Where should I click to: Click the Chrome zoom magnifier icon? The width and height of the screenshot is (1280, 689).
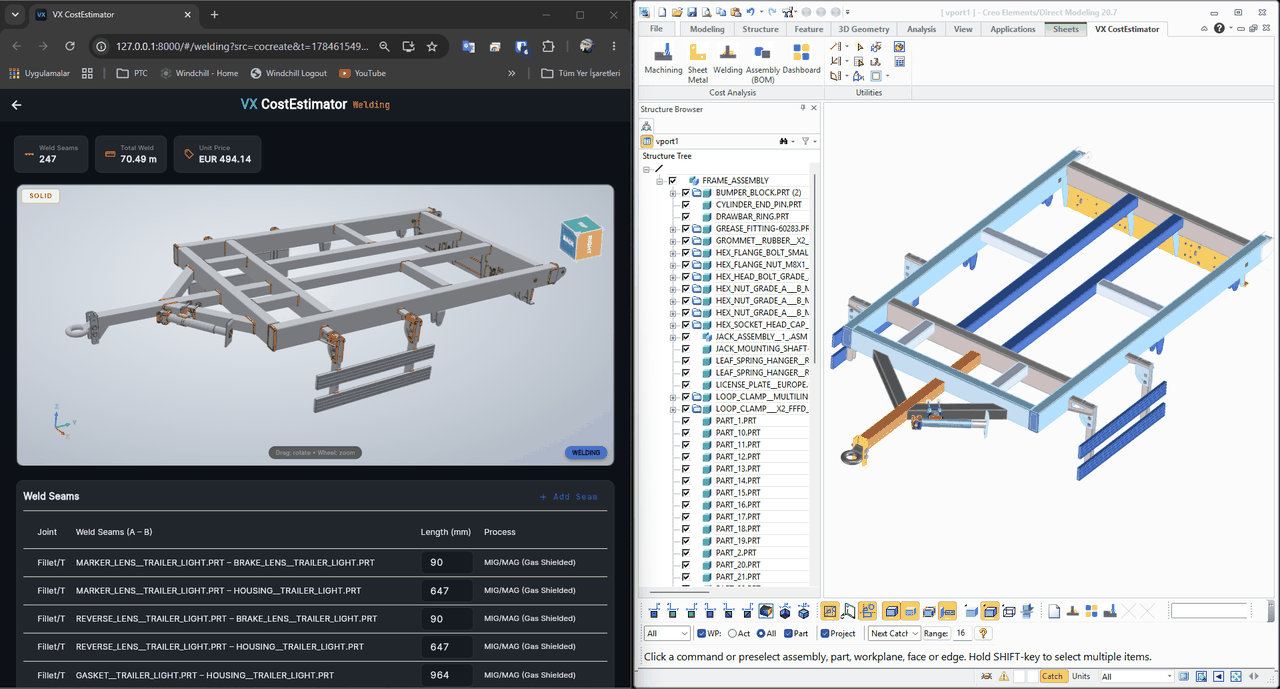(384, 46)
